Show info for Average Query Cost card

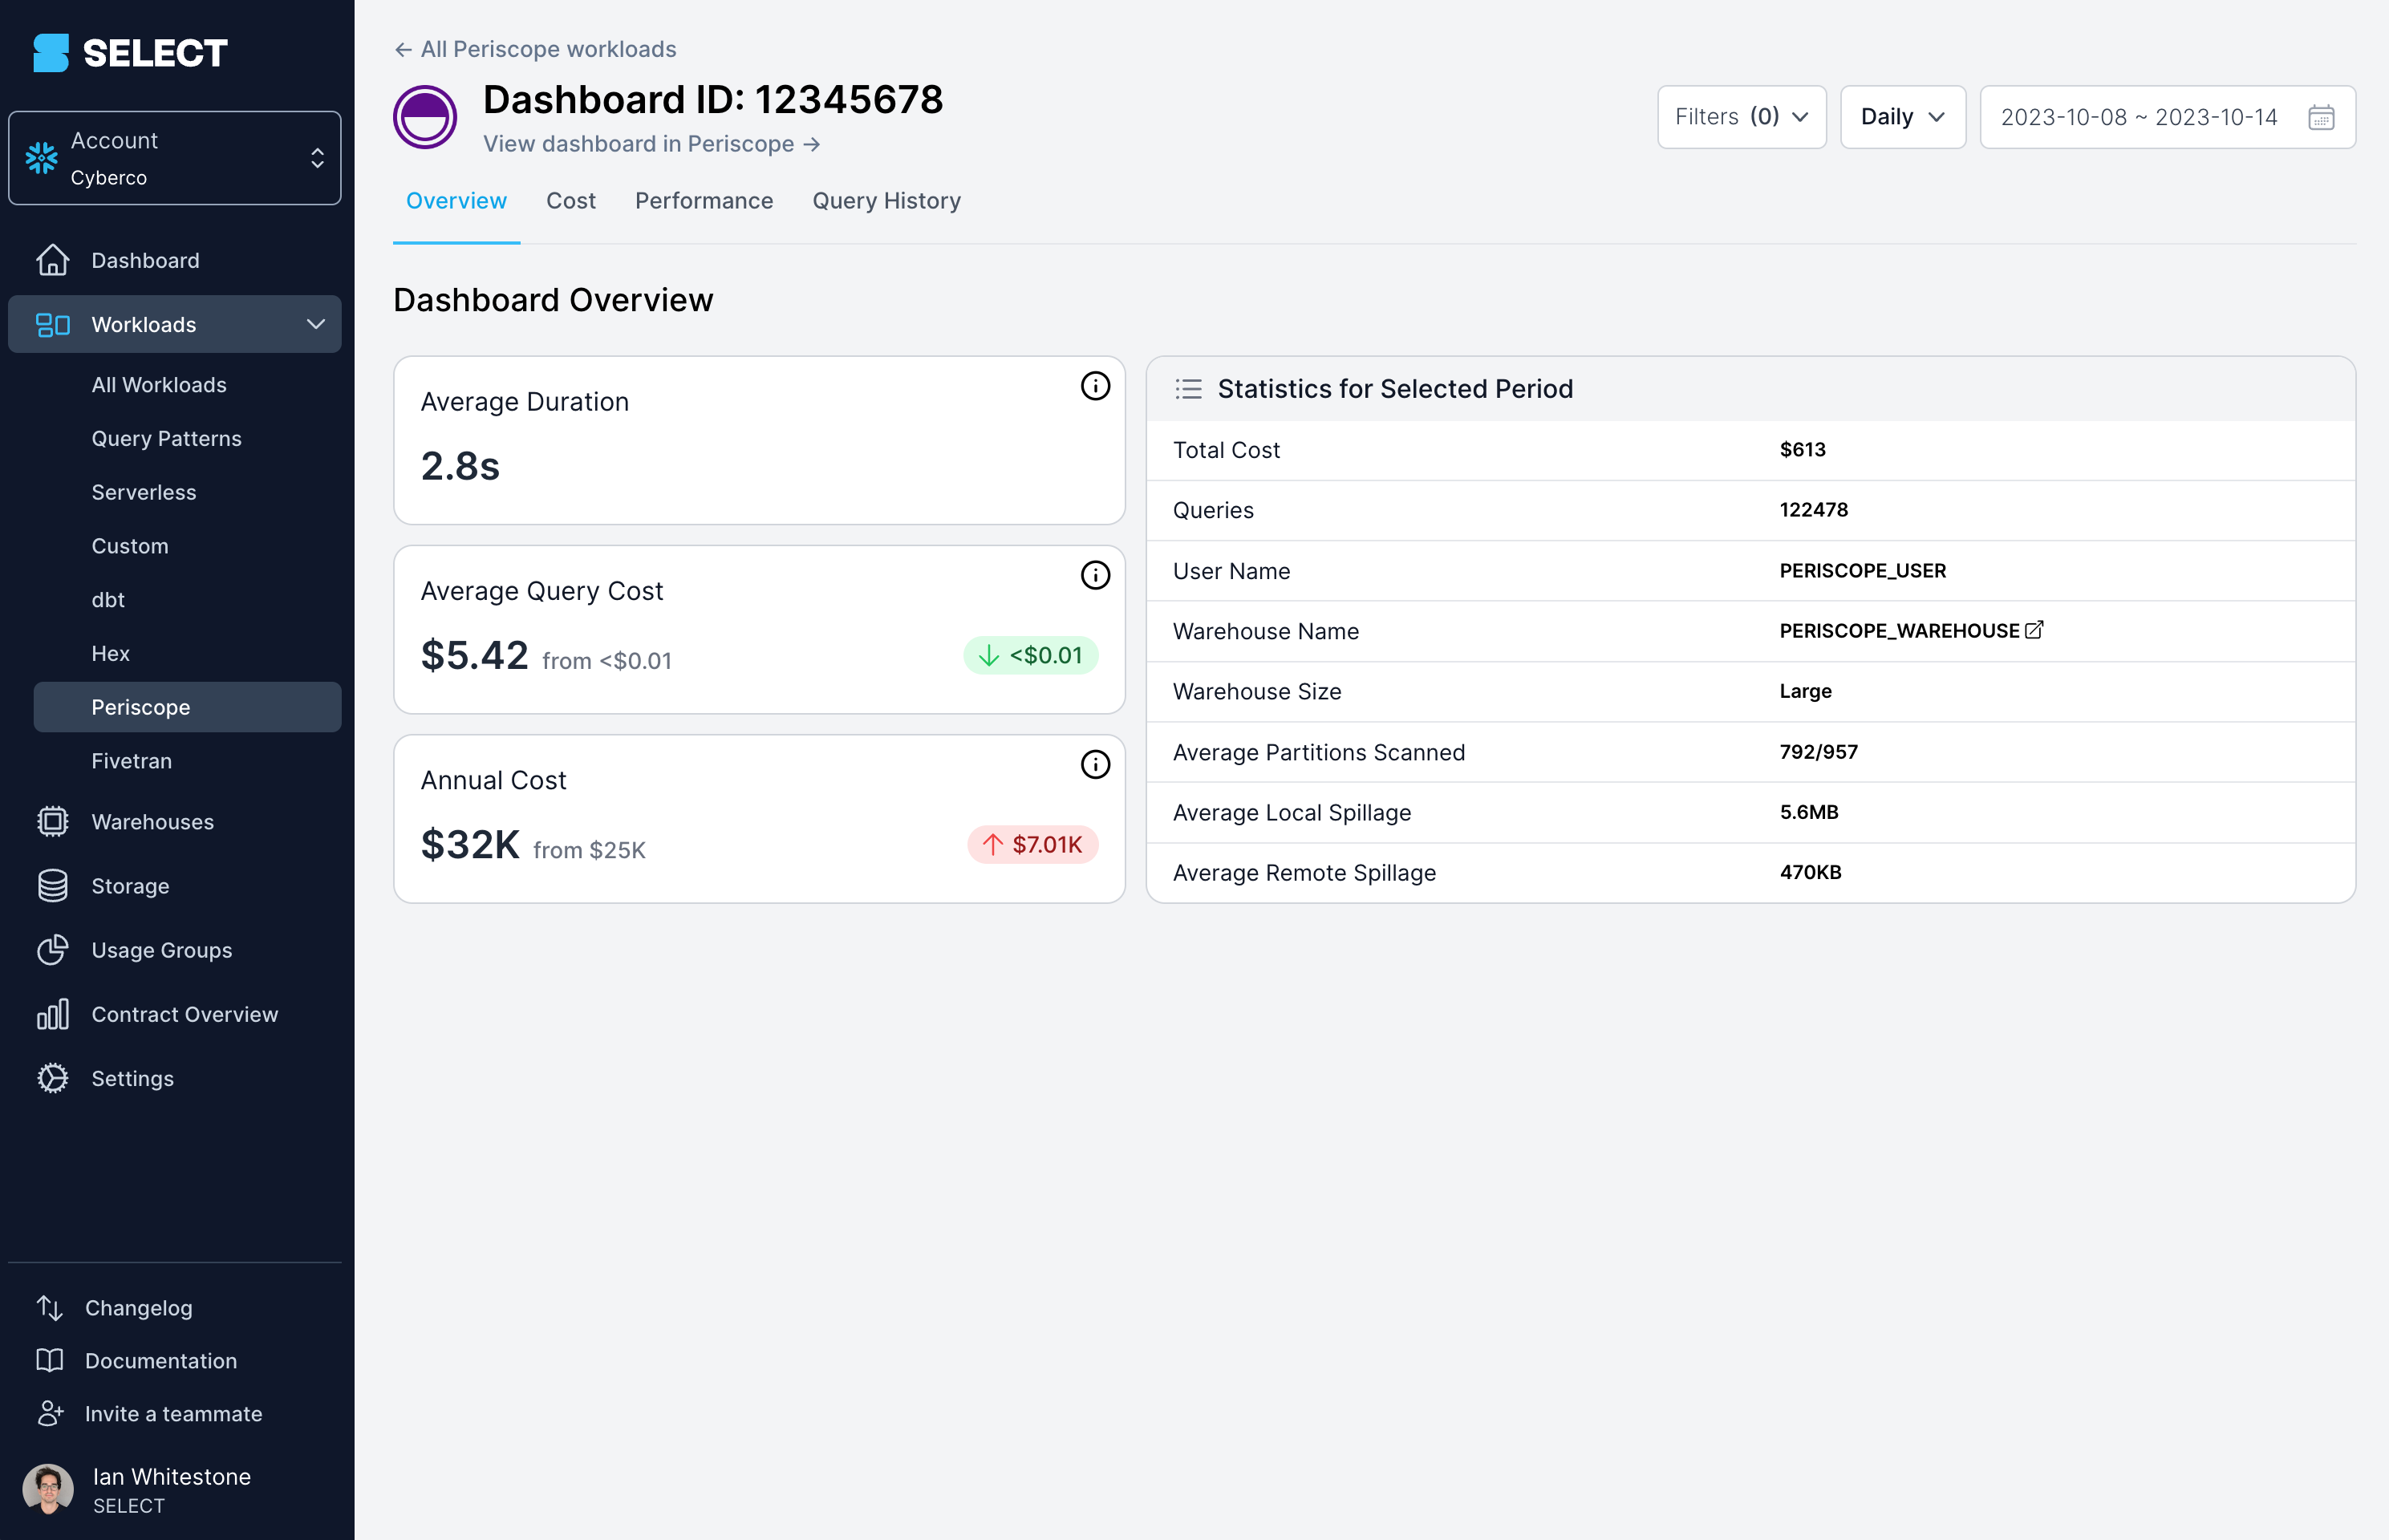coord(1095,575)
